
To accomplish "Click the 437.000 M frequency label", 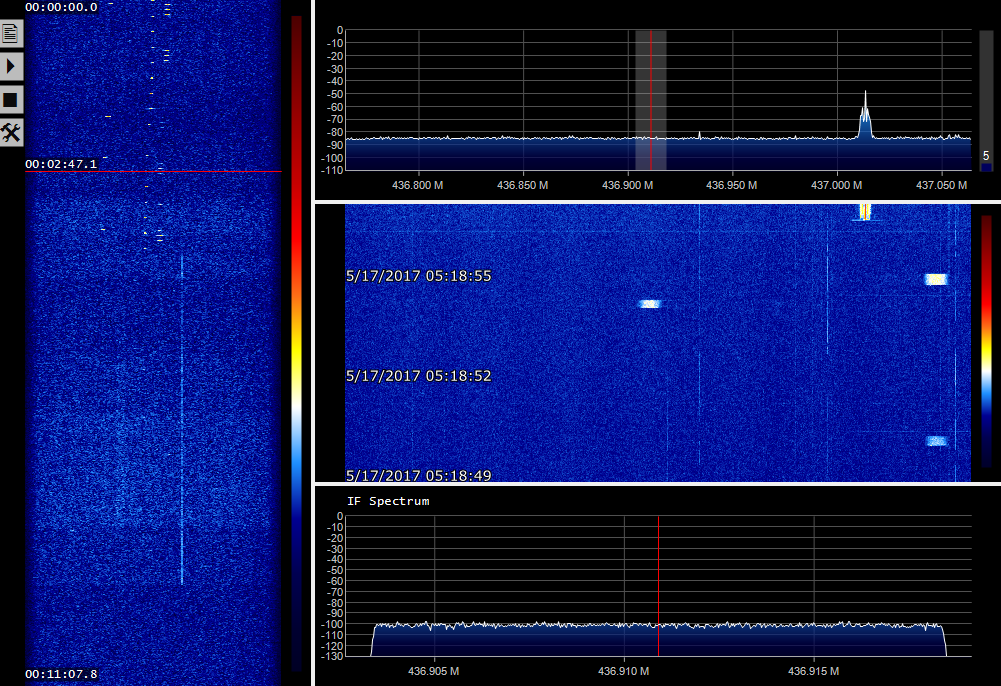I will 836,185.
